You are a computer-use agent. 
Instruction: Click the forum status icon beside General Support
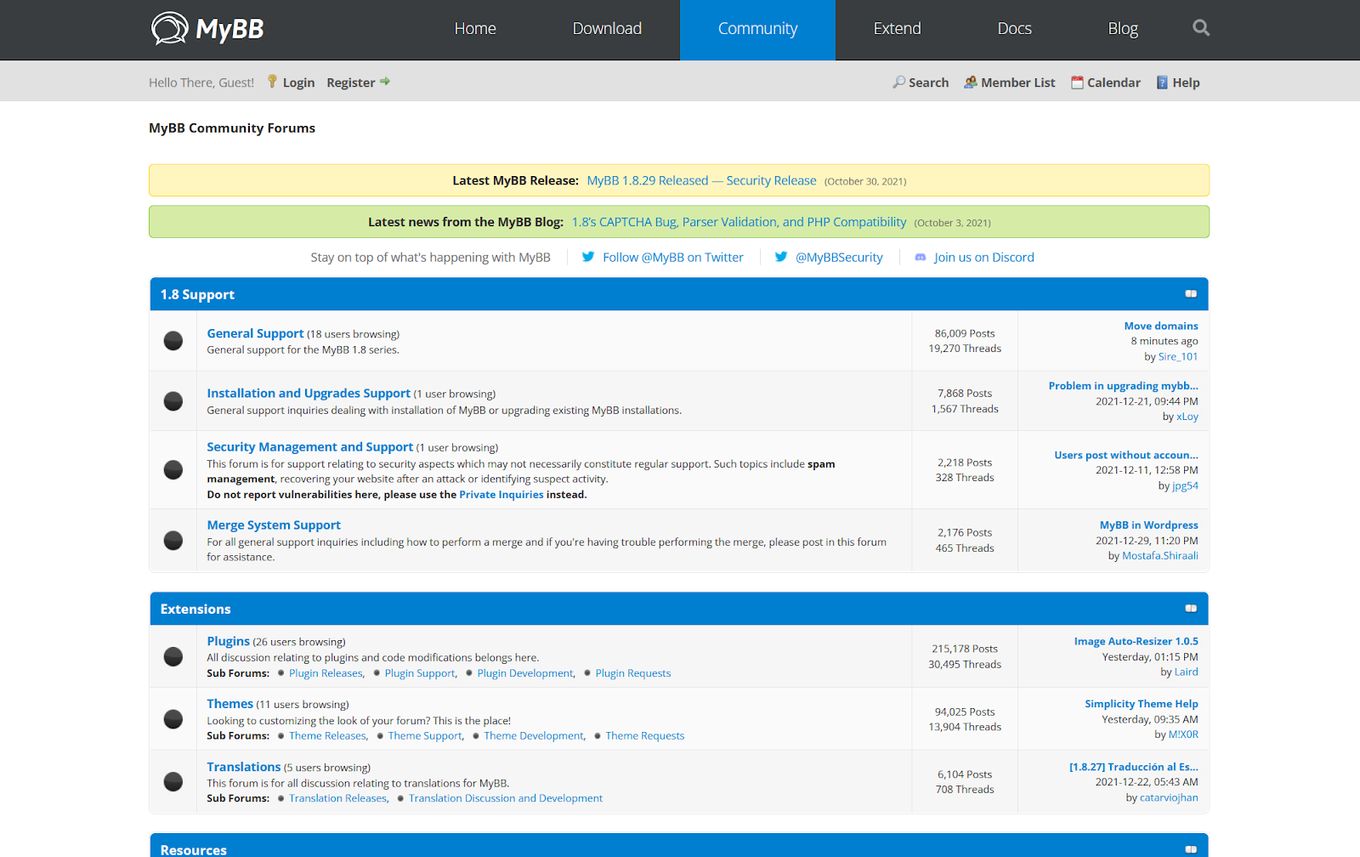(x=173, y=341)
